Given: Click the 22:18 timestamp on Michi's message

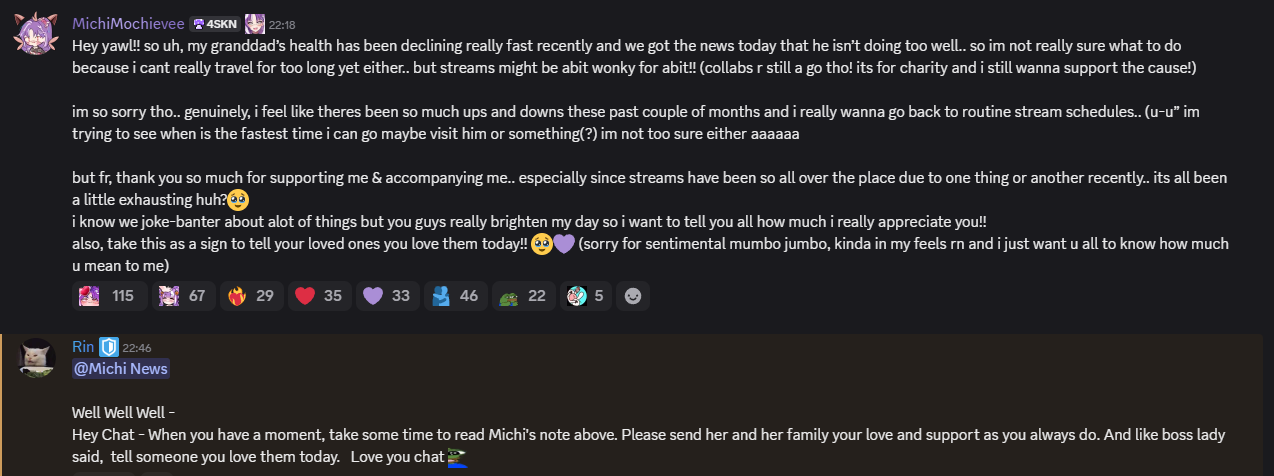Looking at the screenshot, I should 282,24.
